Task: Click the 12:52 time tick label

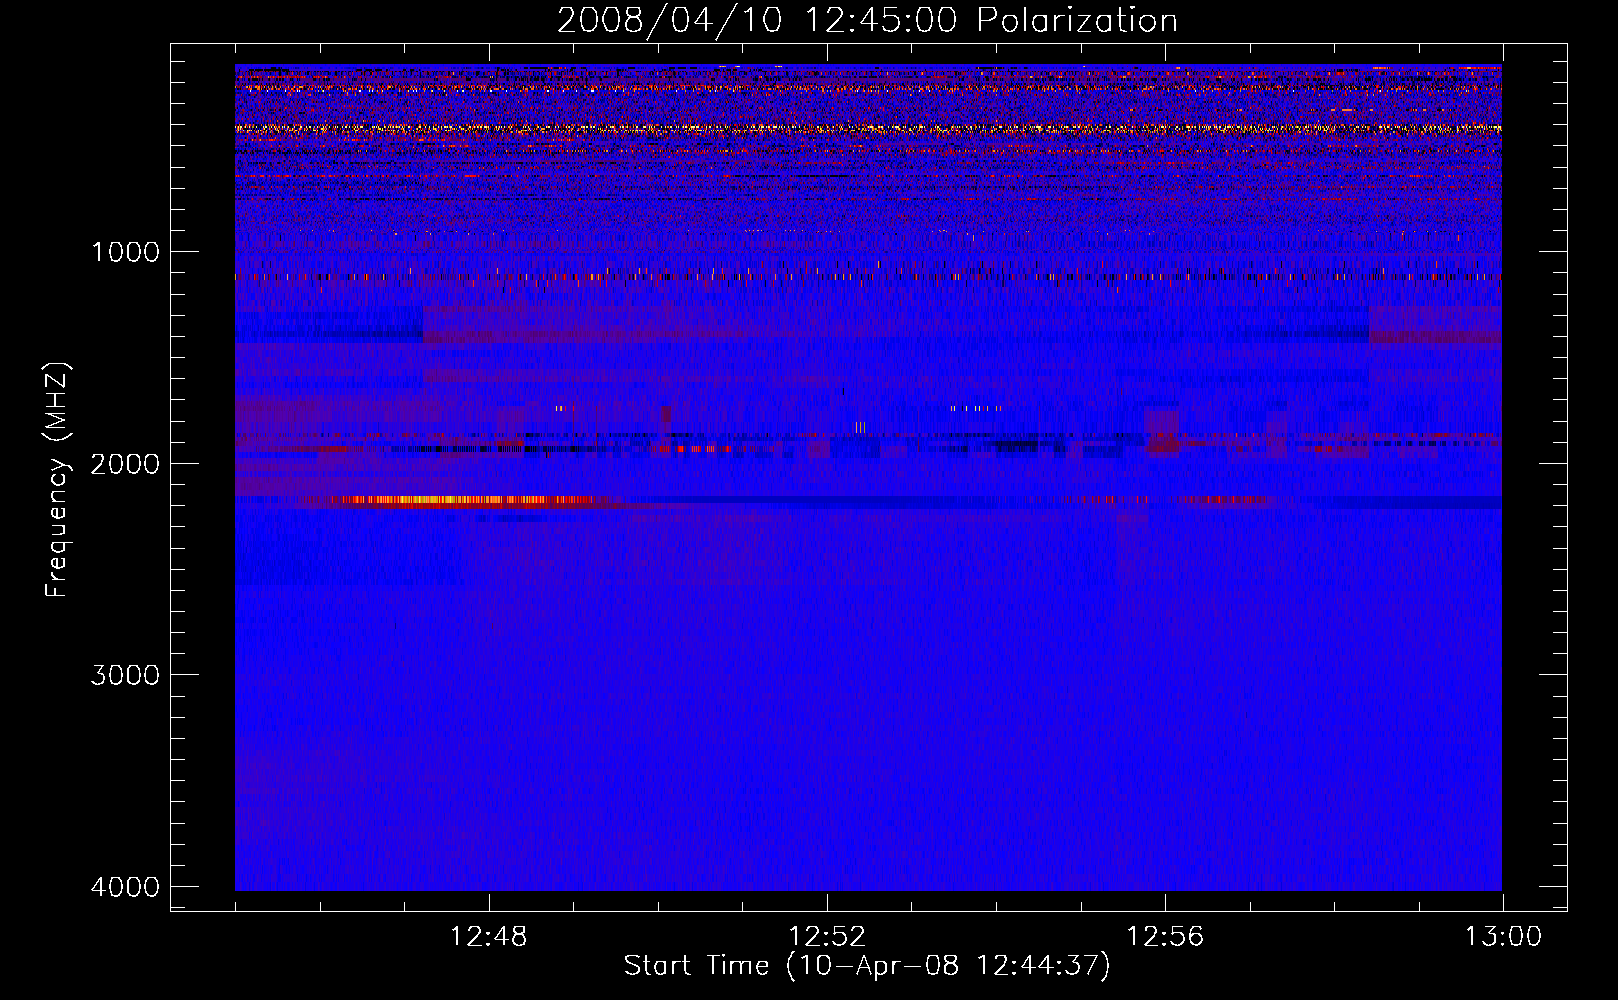Action: [x=827, y=937]
